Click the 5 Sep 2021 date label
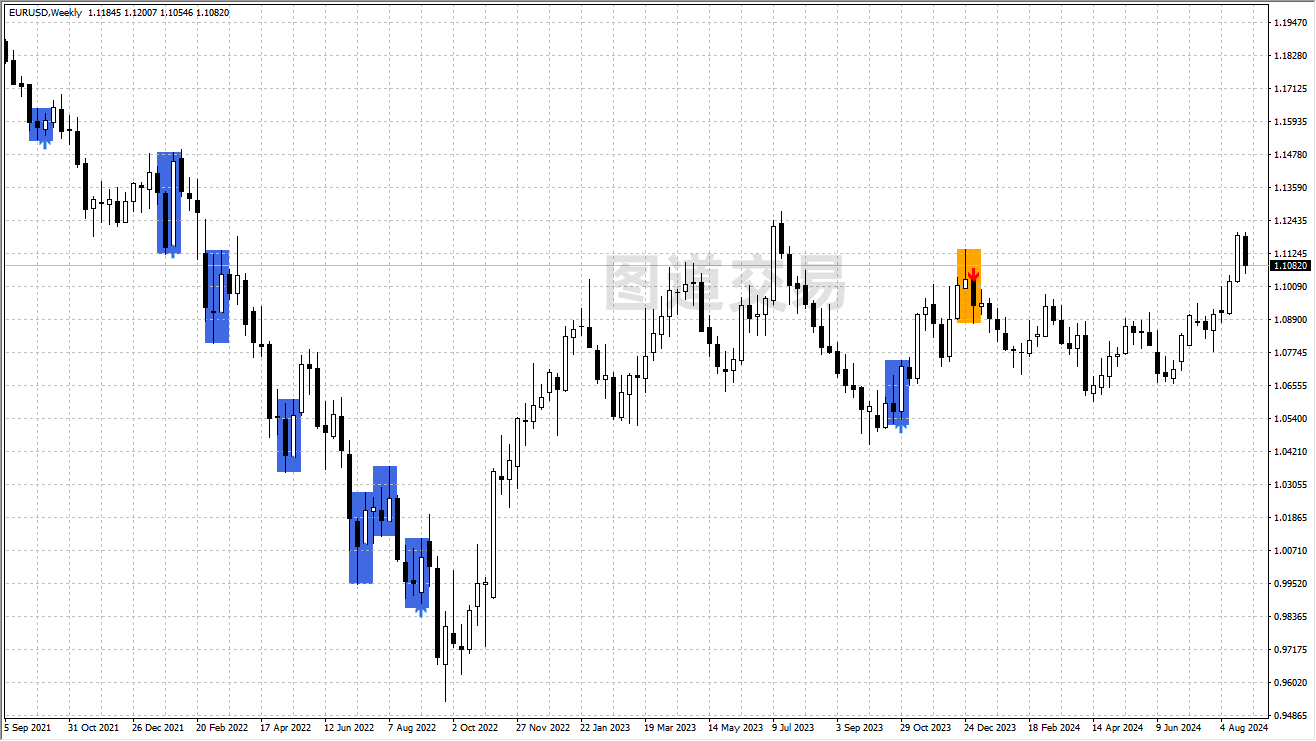The height and width of the screenshot is (741, 1316). [27, 728]
